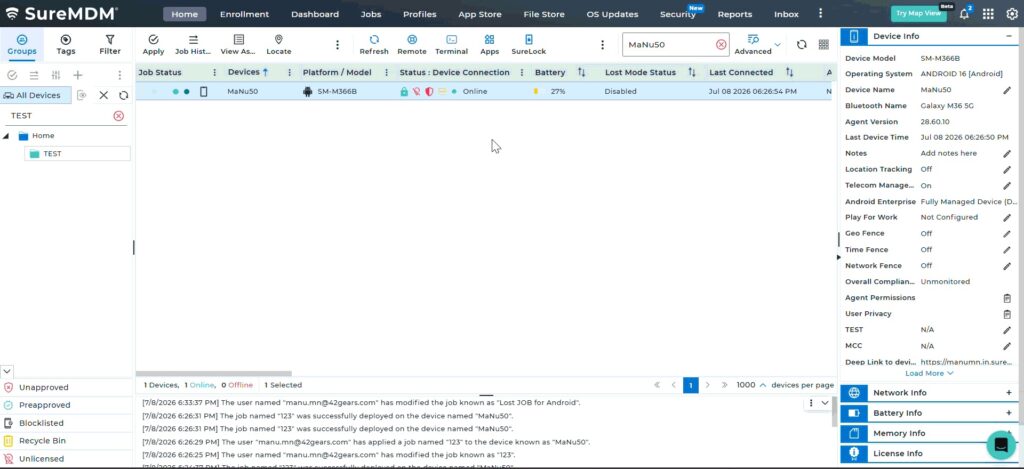1024x469 pixels.
Task: Refresh the groups list icon
Action: tap(123, 95)
